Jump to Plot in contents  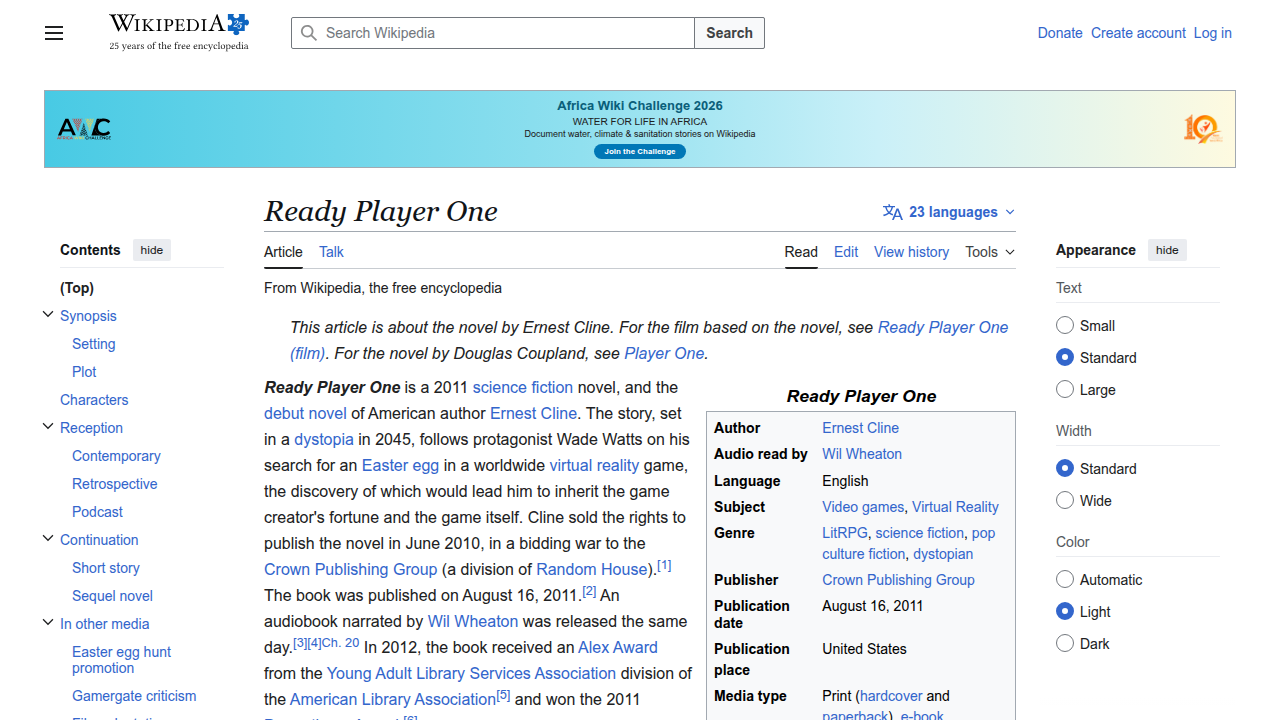click(84, 372)
